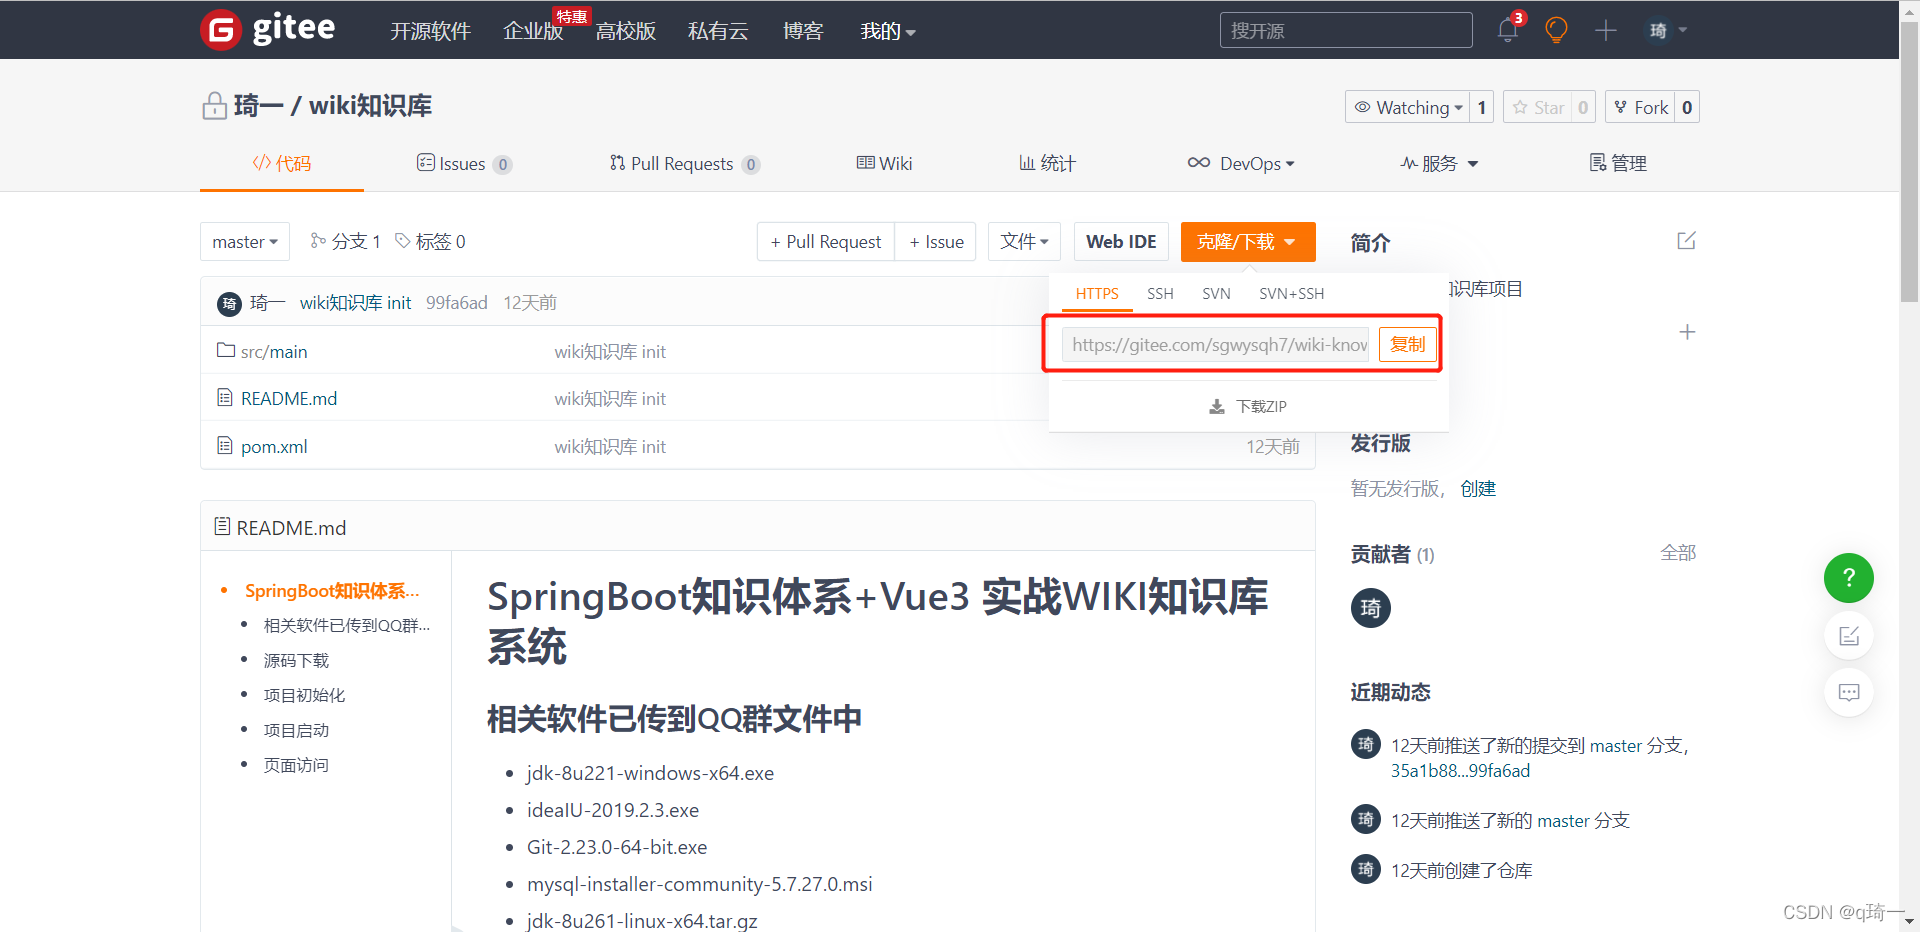Click the contributor avatar under 贡献者
This screenshot has width=1920, height=932.
(1371, 608)
